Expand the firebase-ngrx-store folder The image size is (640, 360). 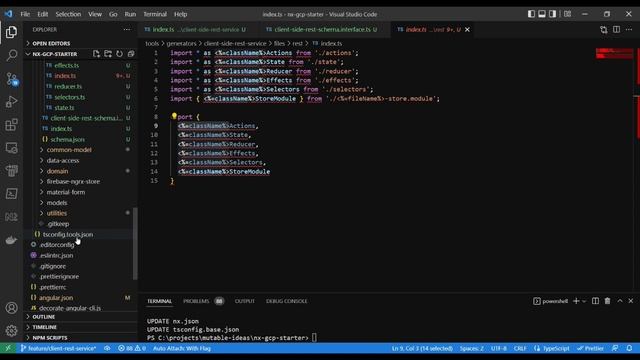tap(73, 181)
